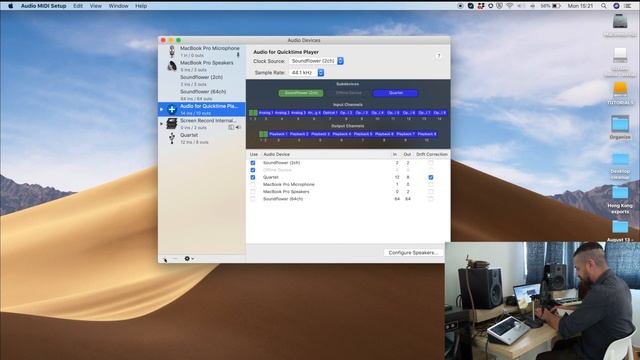Check Use for MacBook Pro Microphone

coord(253,184)
